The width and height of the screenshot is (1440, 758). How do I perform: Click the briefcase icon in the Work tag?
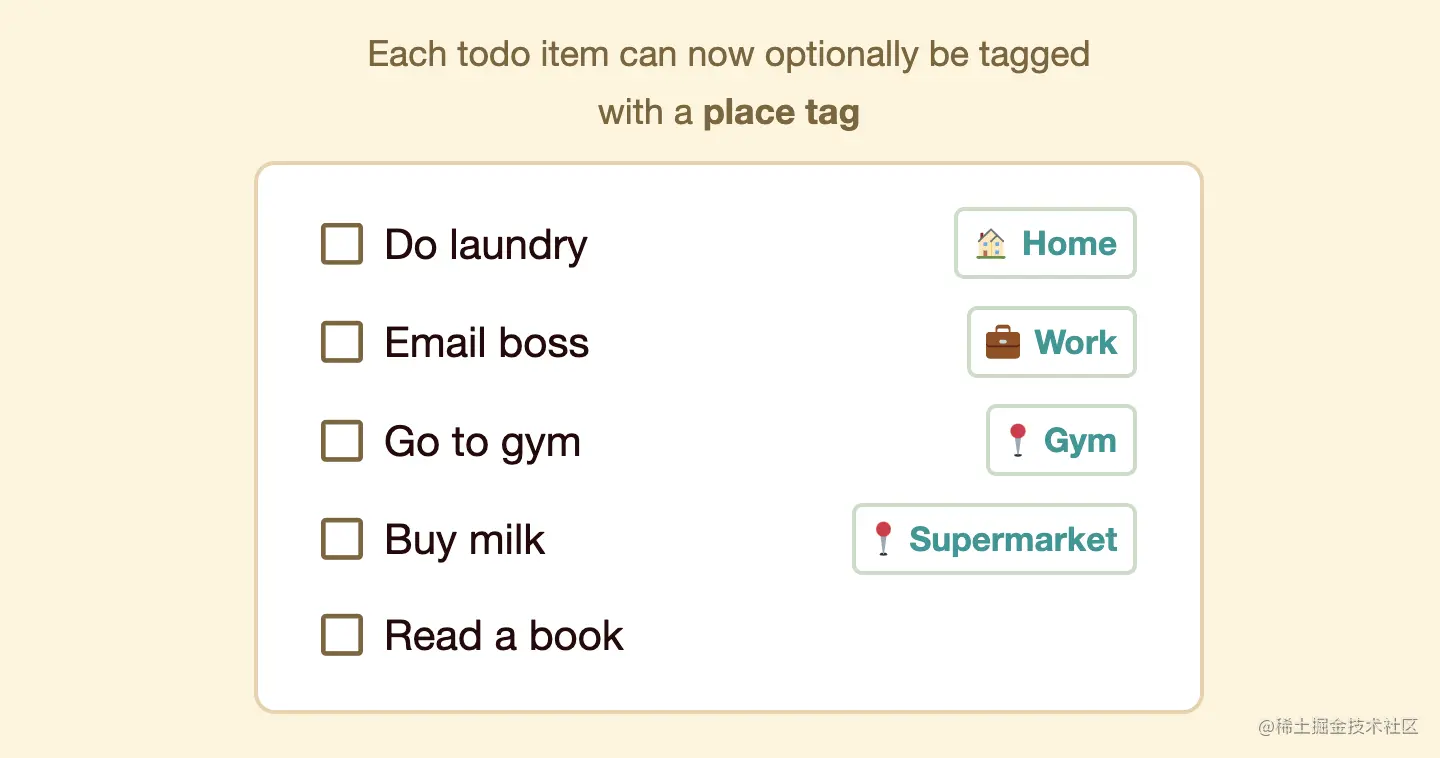point(1003,342)
